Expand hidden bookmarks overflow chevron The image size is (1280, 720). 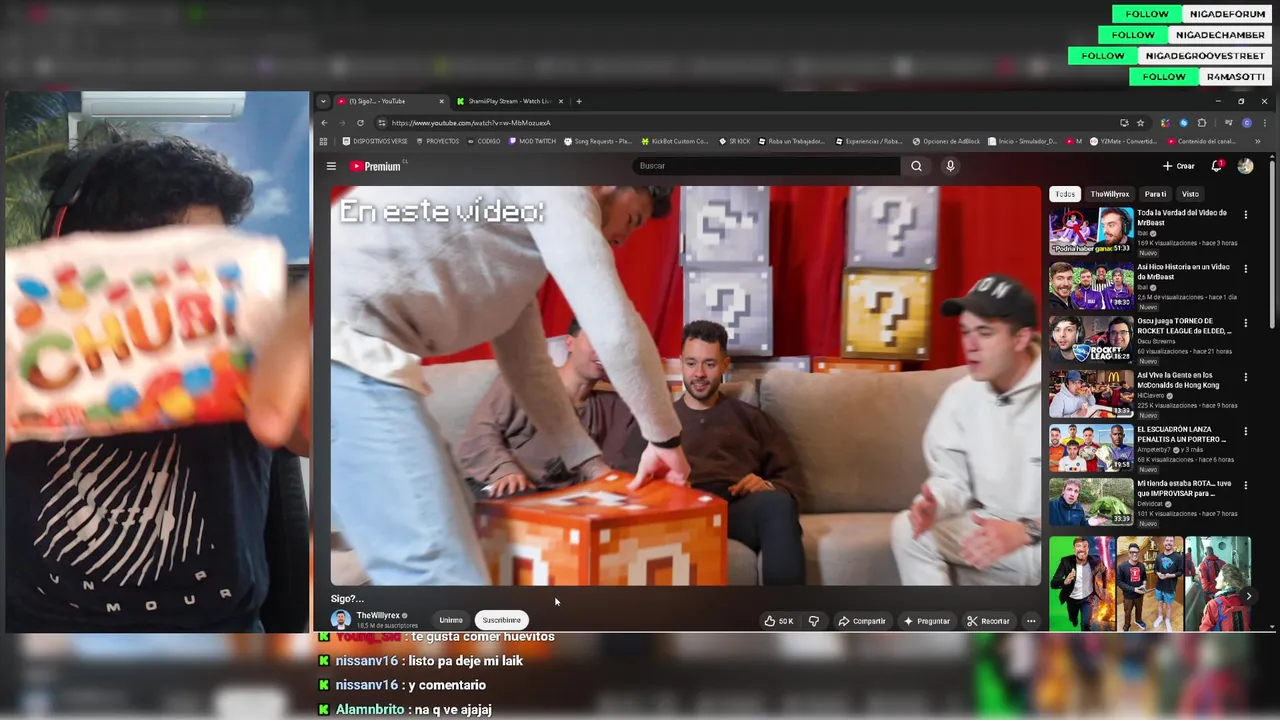1257,142
